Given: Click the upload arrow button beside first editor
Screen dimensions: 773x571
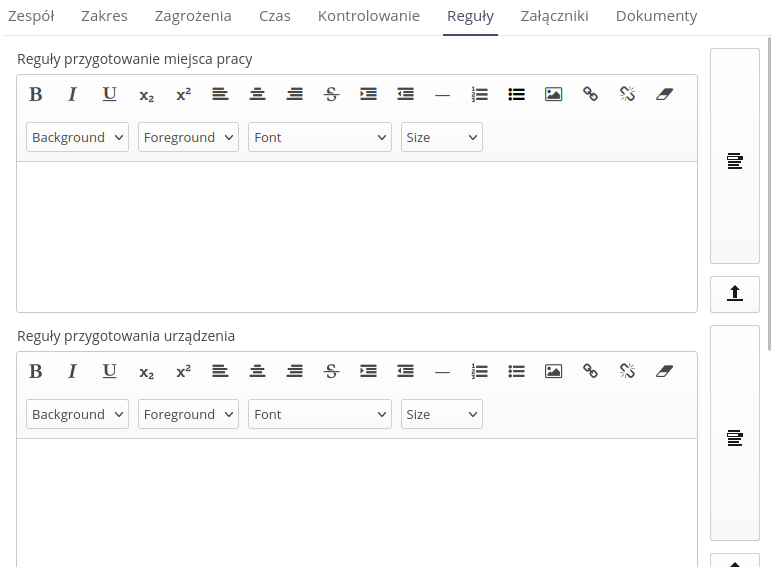Looking at the screenshot, I should tap(735, 294).
